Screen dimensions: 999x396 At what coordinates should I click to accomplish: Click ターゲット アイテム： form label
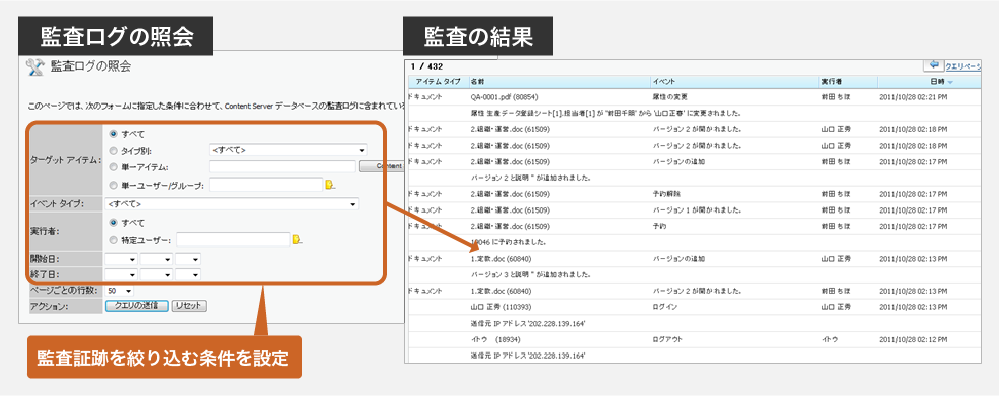[66, 160]
